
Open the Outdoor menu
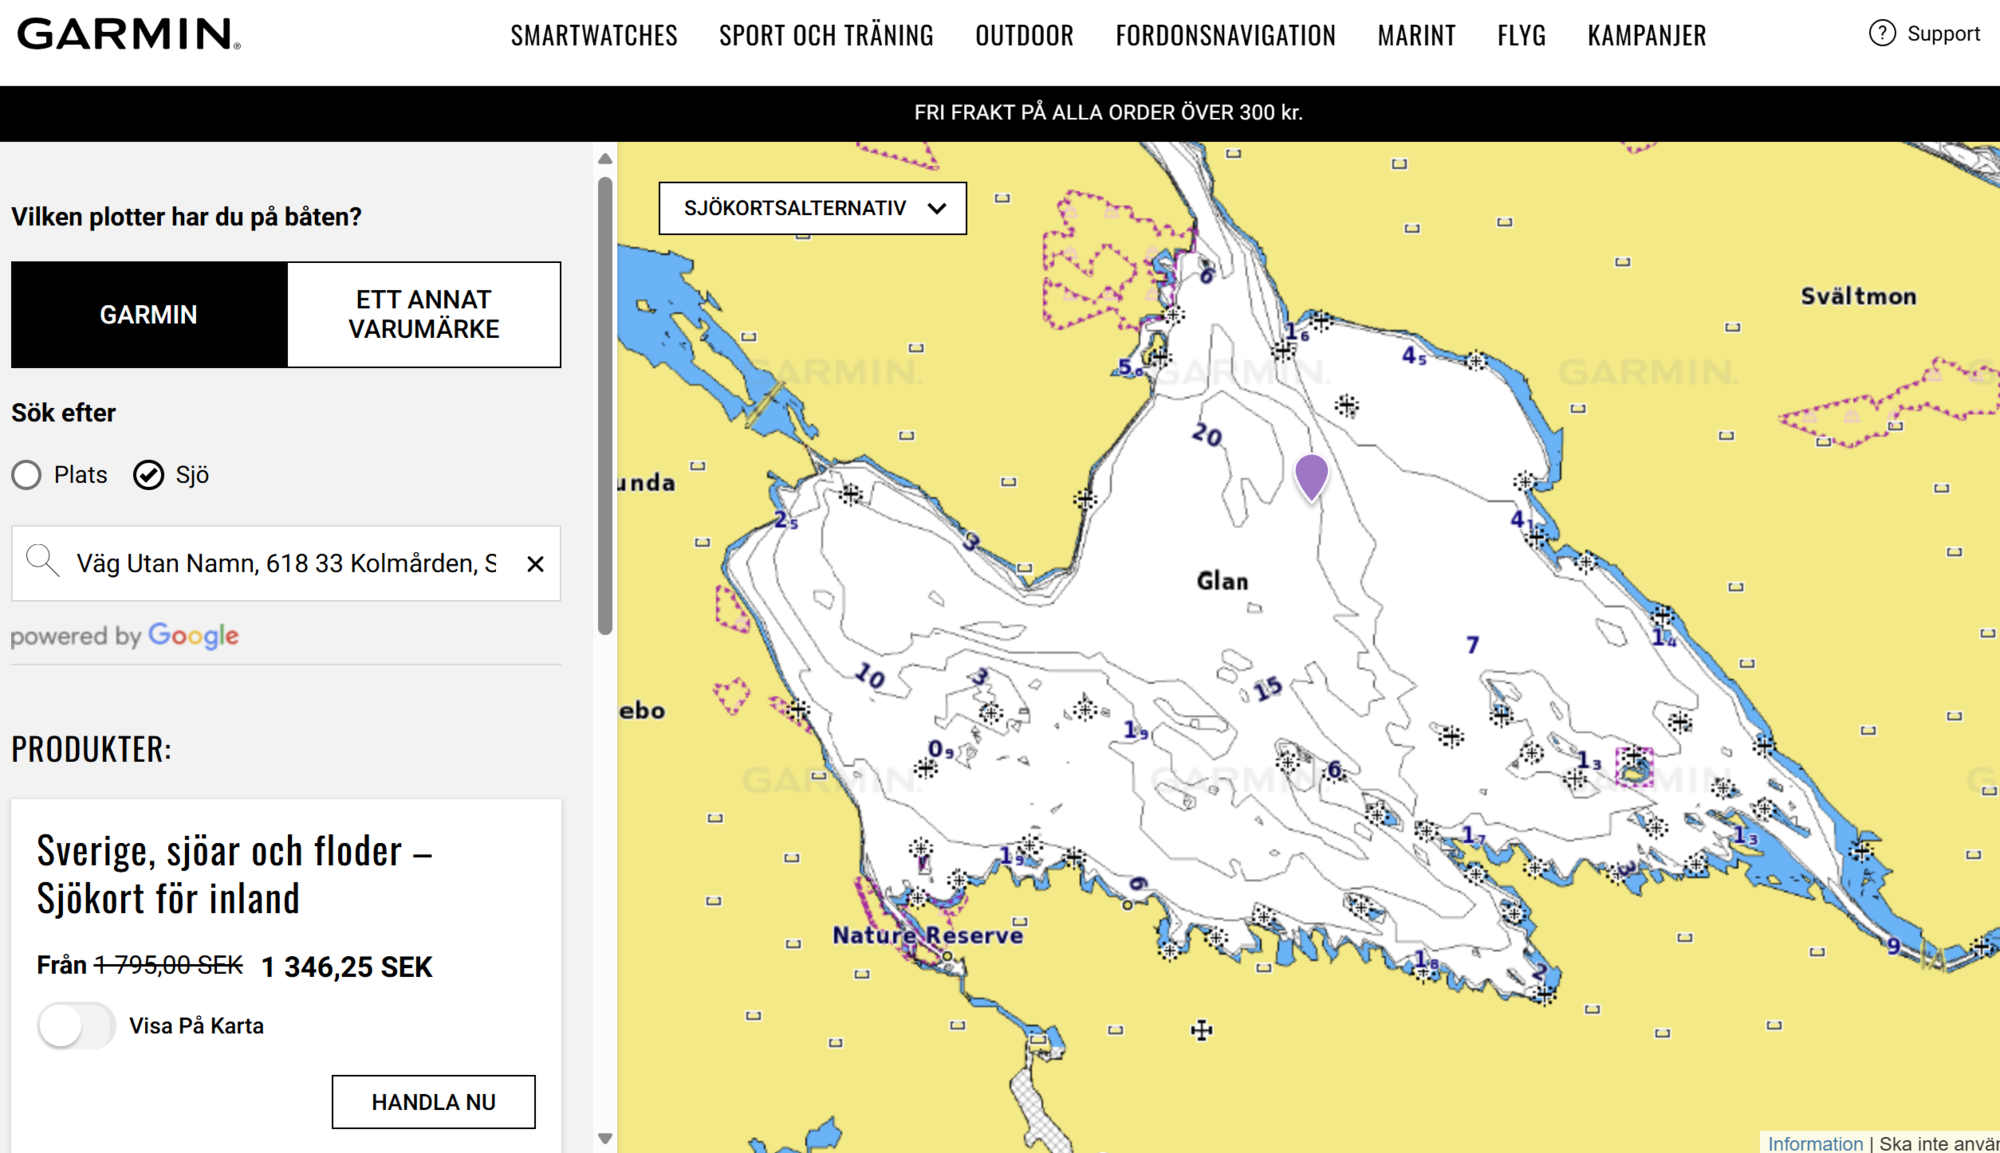tap(1024, 35)
